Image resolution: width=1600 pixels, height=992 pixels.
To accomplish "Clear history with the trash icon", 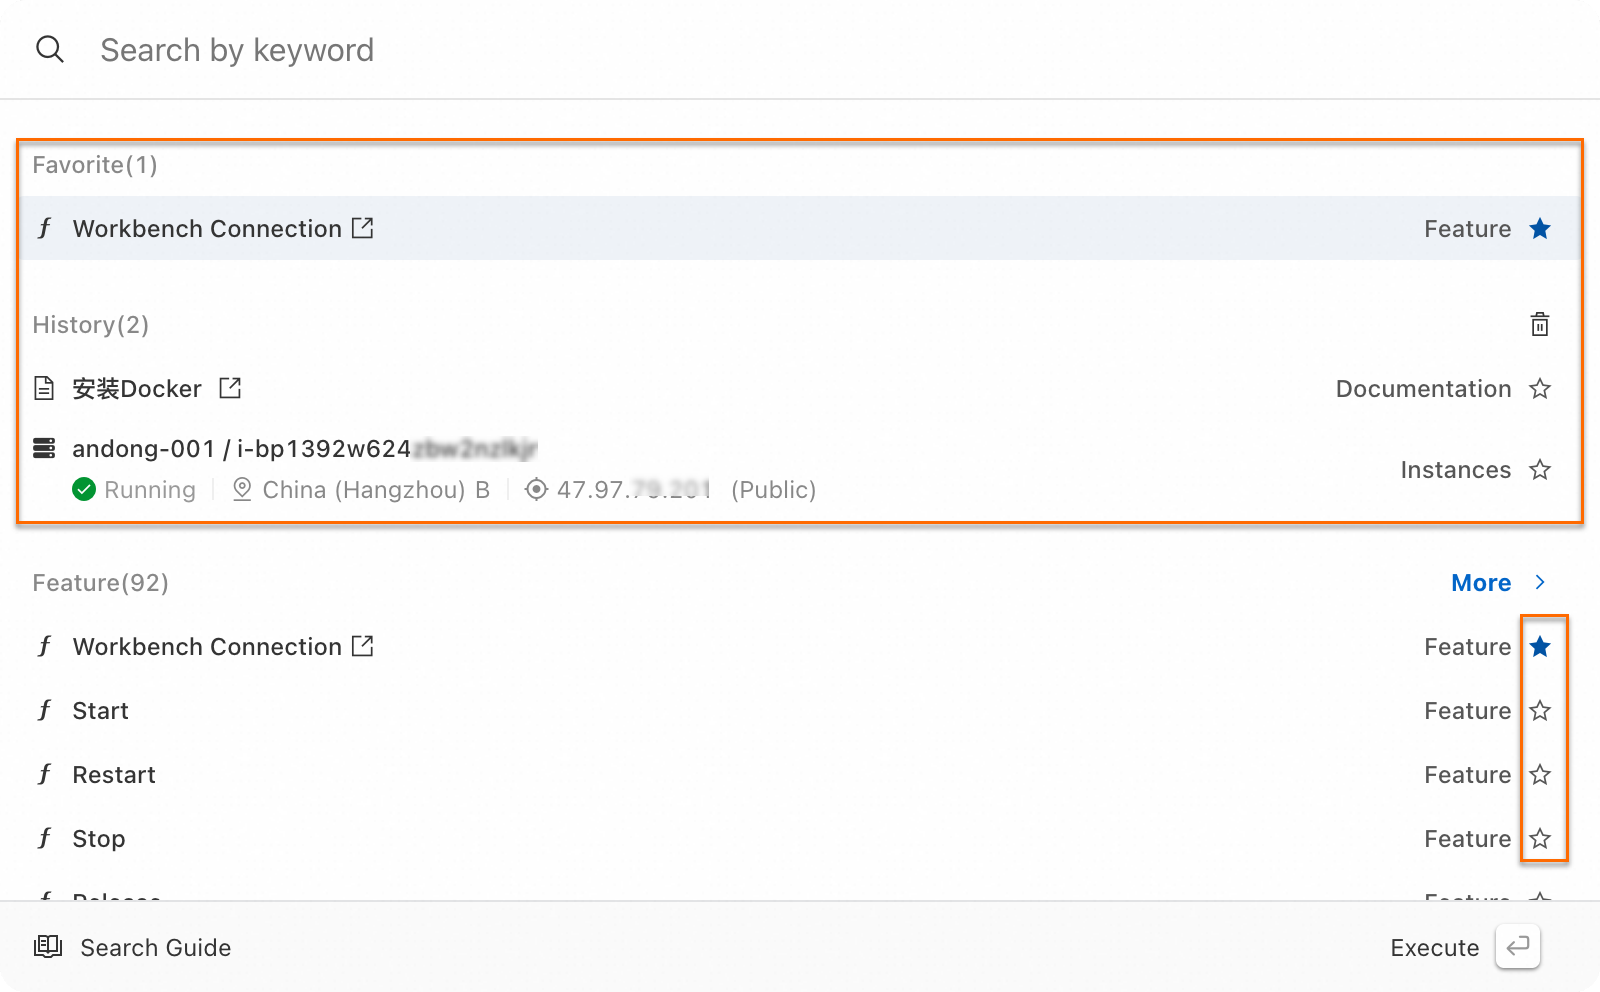I will point(1539,325).
